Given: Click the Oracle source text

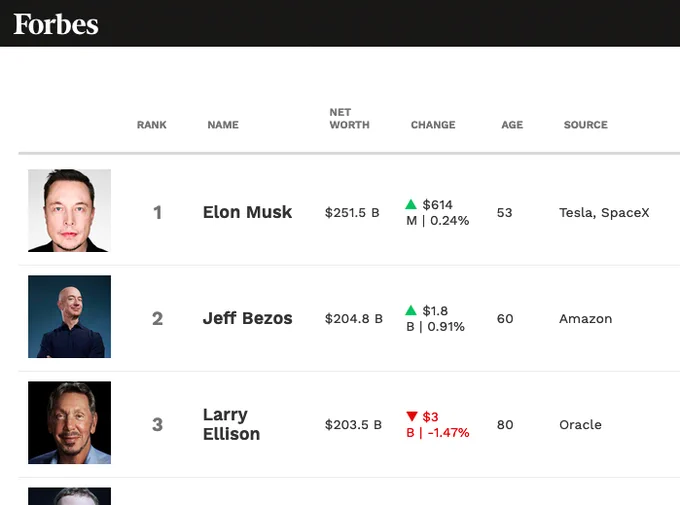Looking at the screenshot, I should 580,425.
